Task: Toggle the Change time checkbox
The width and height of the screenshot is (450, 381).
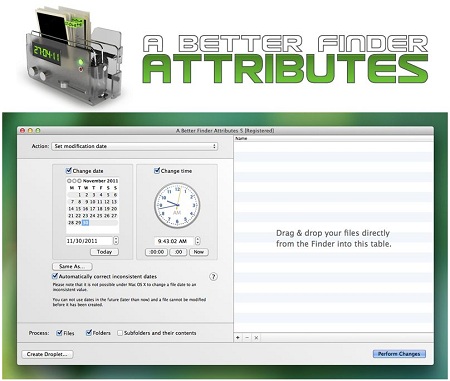Action: pyautogui.click(x=157, y=171)
